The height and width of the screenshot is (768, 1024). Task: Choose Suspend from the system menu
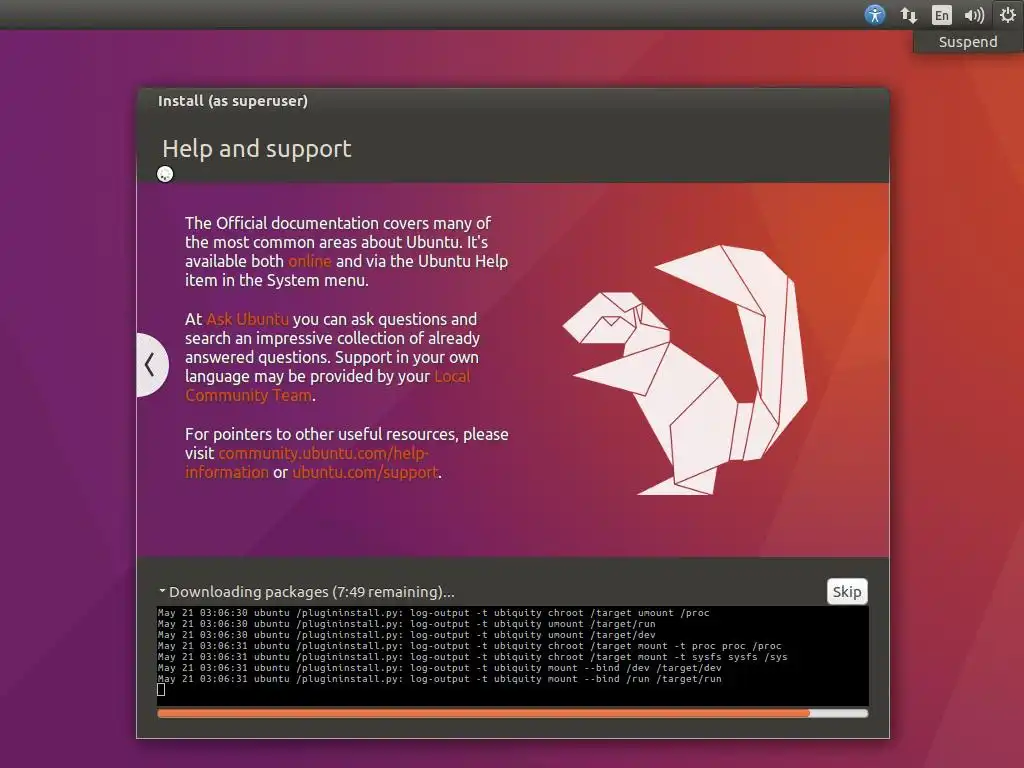(968, 42)
